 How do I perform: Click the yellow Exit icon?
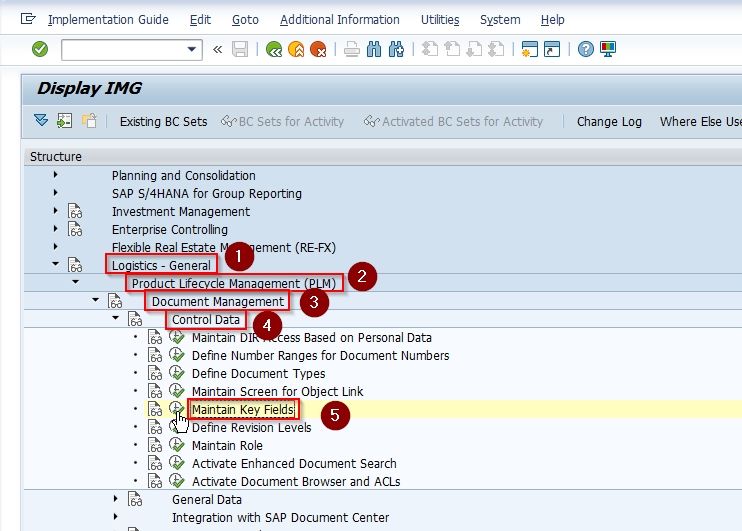296,49
